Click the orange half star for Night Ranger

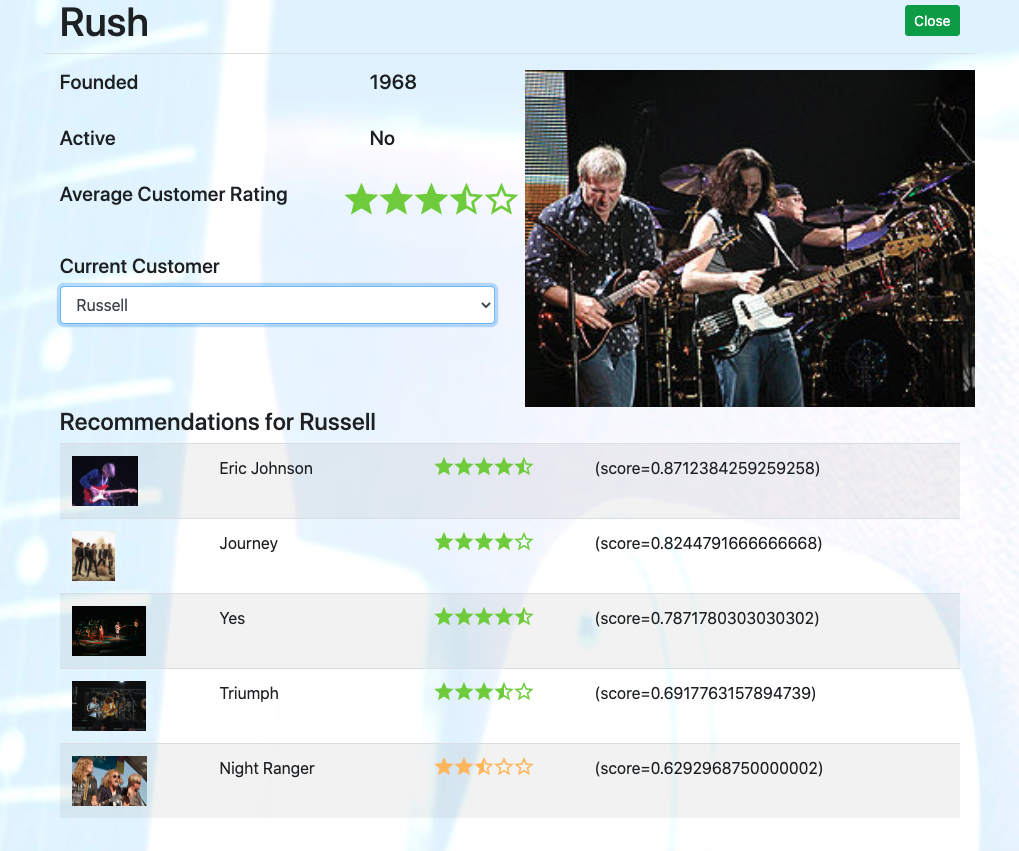click(x=484, y=768)
